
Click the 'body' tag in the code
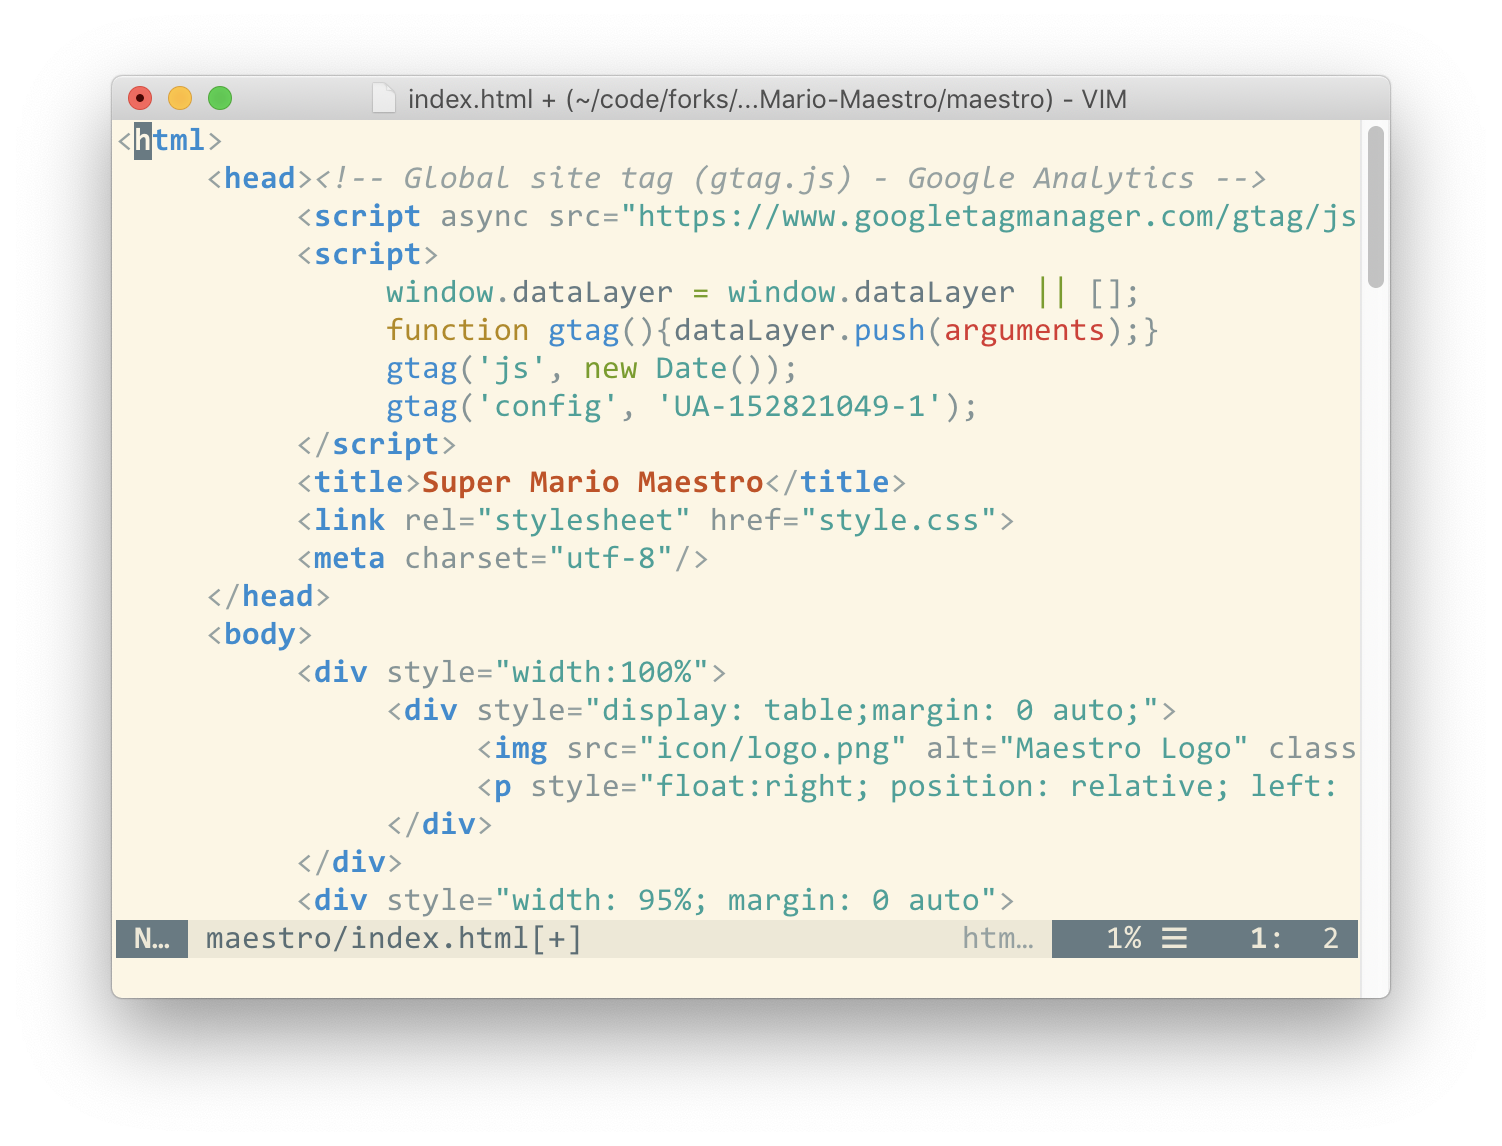[259, 633]
